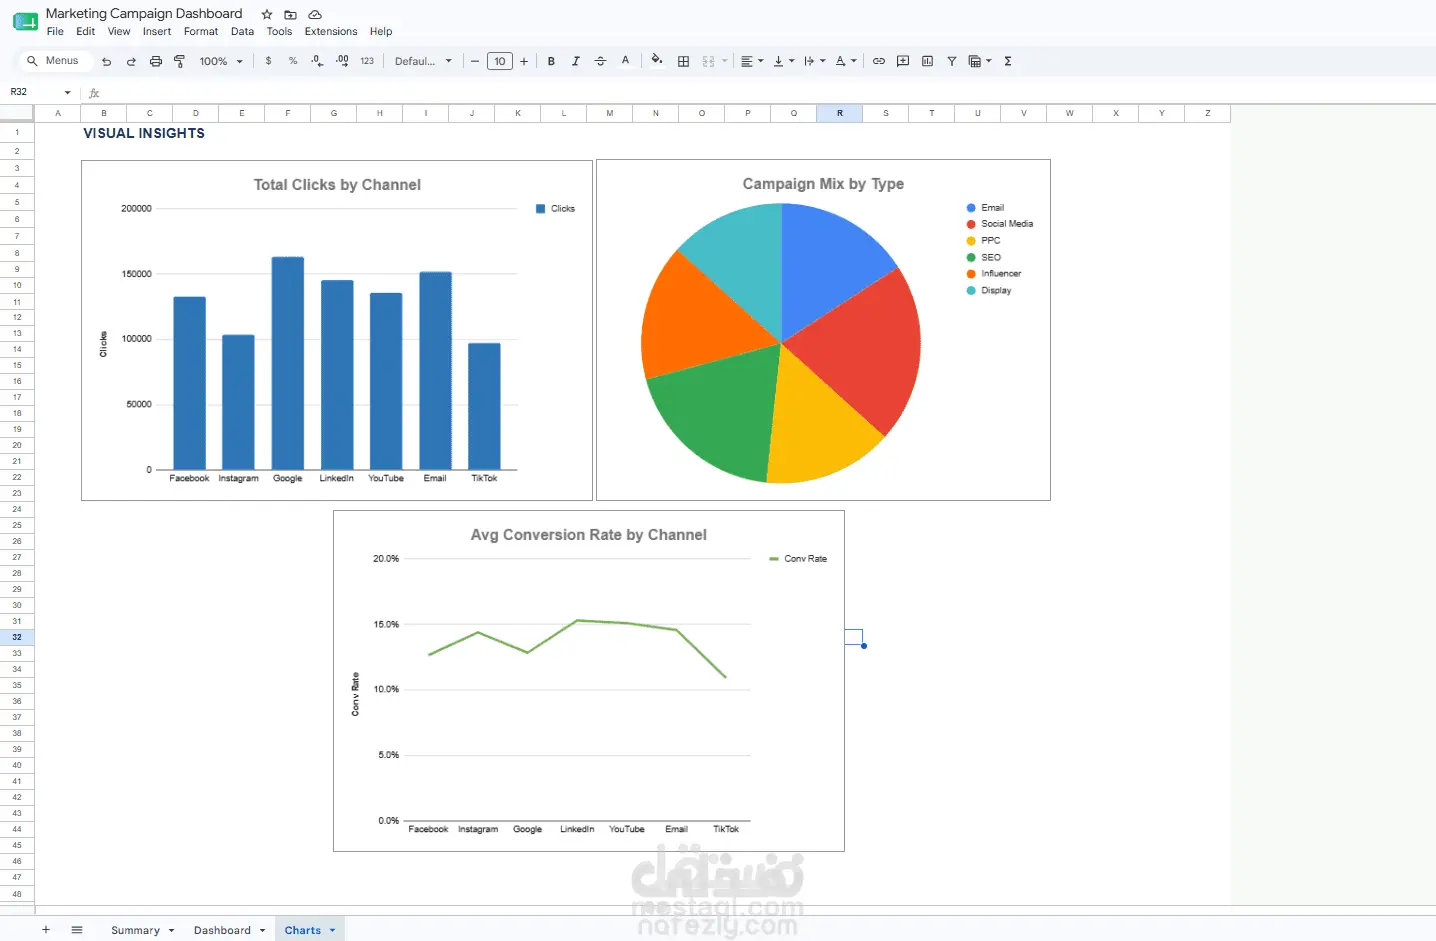This screenshot has width=1436, height=941.
Task: Open vertical align dropdown
Action: point(784,62)
